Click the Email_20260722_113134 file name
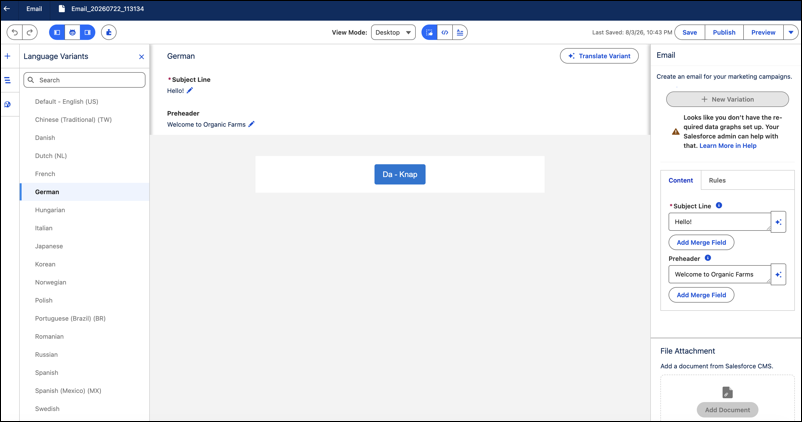The image size is (802, 422). click(x=107, y=9)
